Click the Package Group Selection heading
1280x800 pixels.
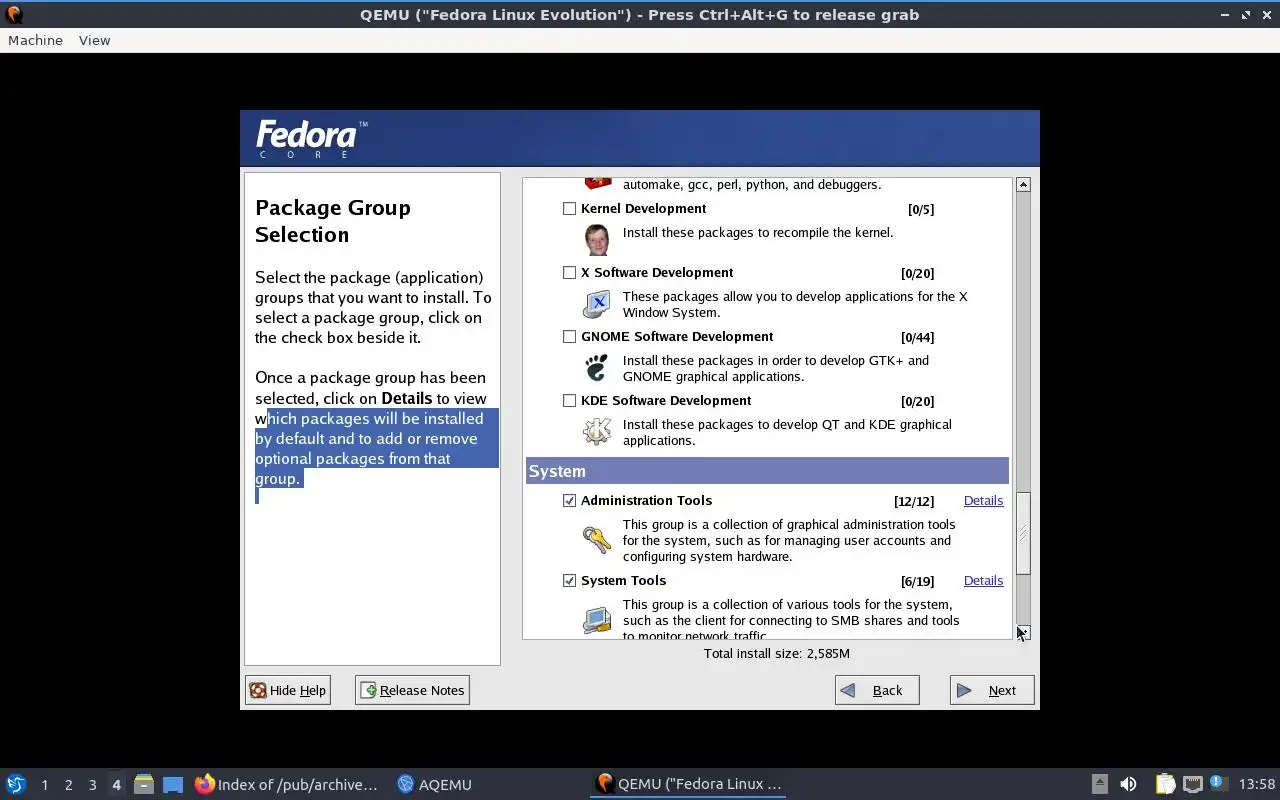(x=333, y=221)
